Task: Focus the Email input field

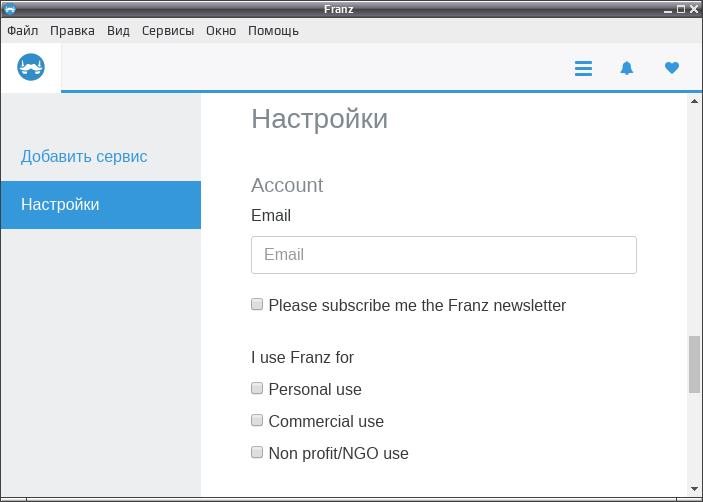Action: point(444,255)
